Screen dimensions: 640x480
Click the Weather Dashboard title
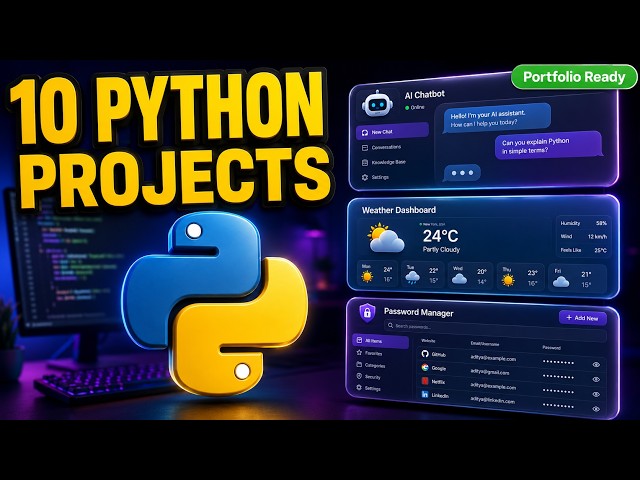399,210
